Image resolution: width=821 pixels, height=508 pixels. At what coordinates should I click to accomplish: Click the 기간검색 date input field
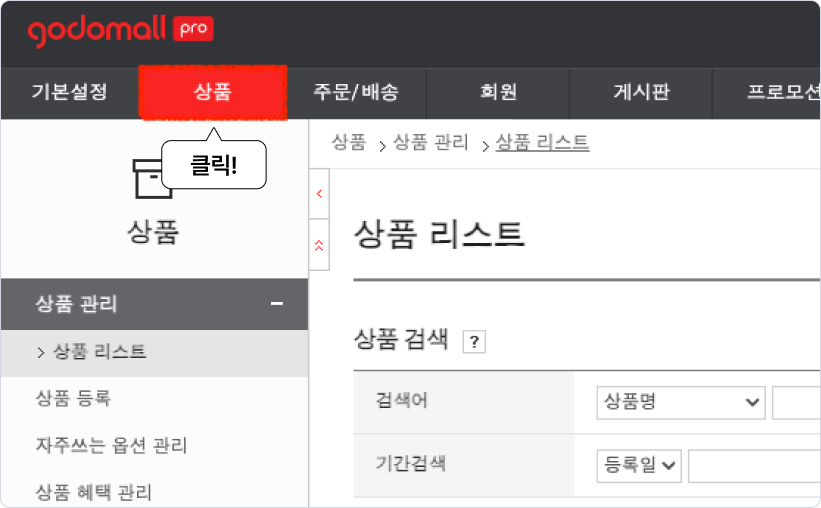(x=755, y=465)
